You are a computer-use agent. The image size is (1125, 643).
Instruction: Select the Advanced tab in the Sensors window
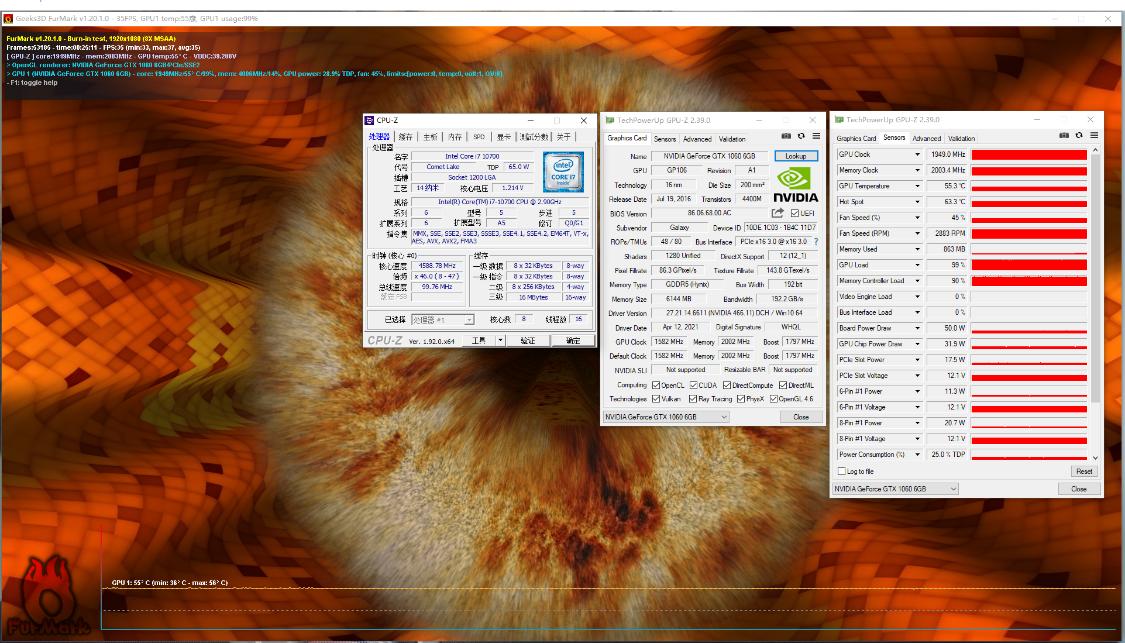pos(927,138)
